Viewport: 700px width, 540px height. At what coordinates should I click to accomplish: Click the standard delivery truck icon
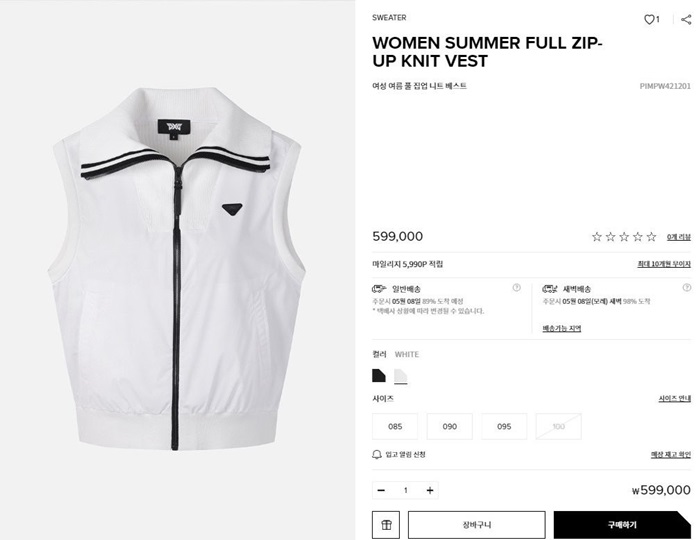pyautogui.click(x=379, y=289)
